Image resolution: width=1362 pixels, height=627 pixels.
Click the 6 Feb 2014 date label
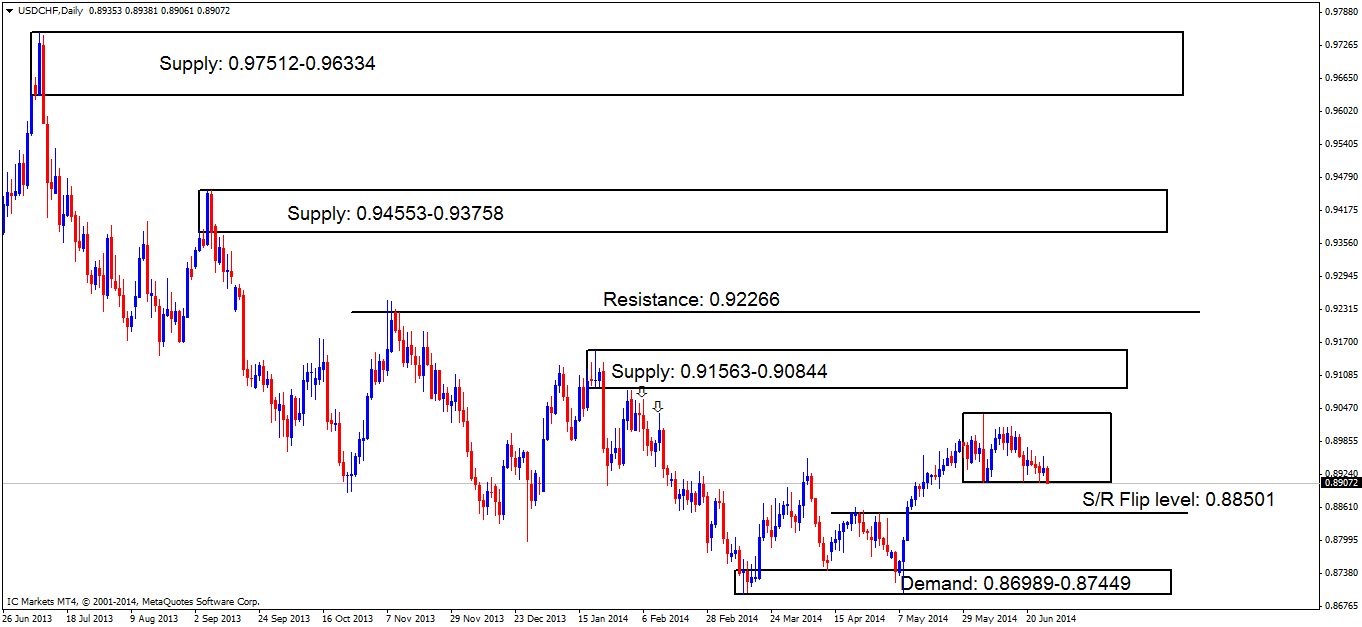666,619
